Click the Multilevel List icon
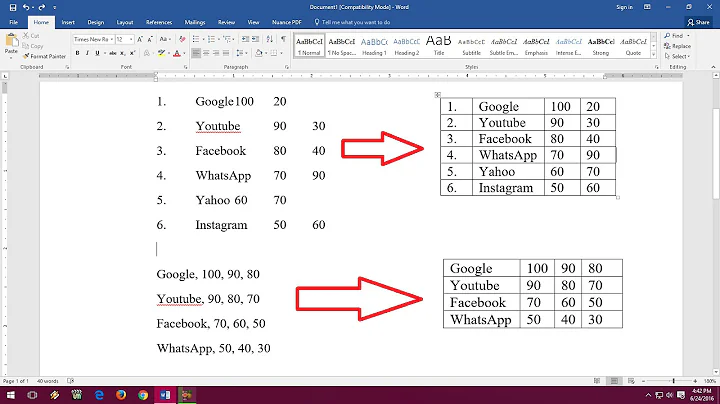 (x=228, y=39)
